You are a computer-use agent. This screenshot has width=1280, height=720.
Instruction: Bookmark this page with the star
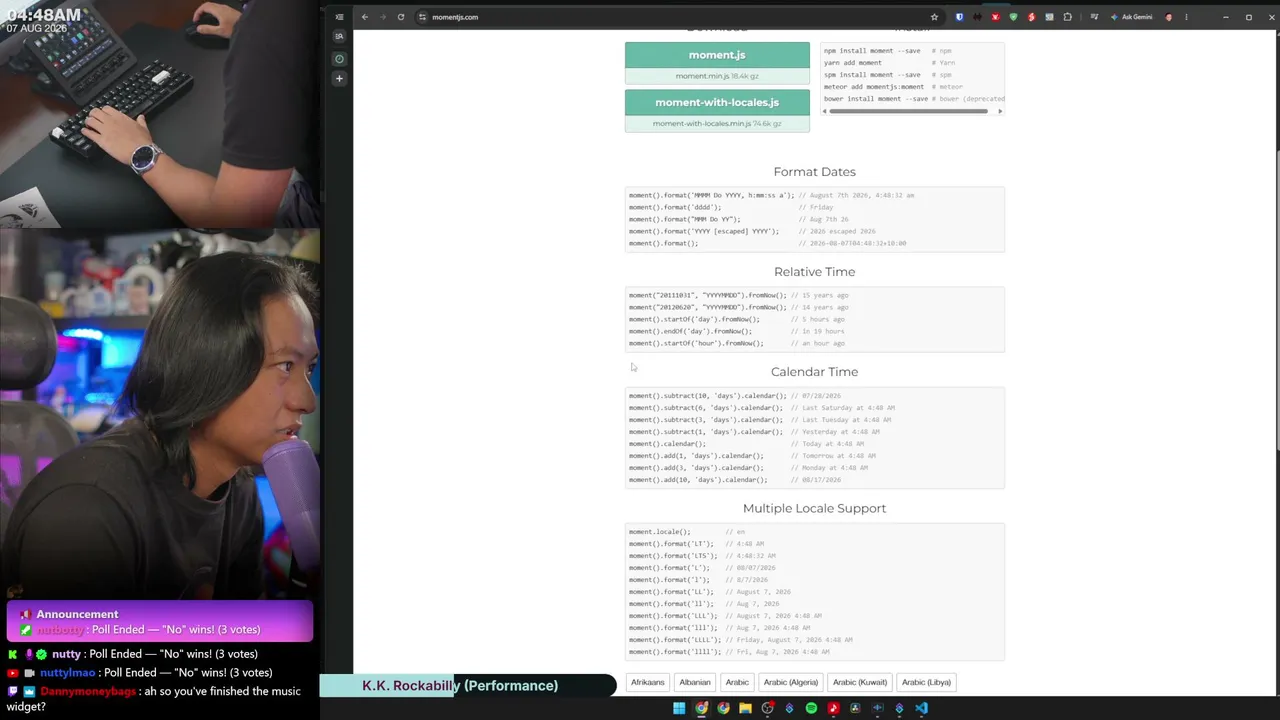click(x=934, y=17)
